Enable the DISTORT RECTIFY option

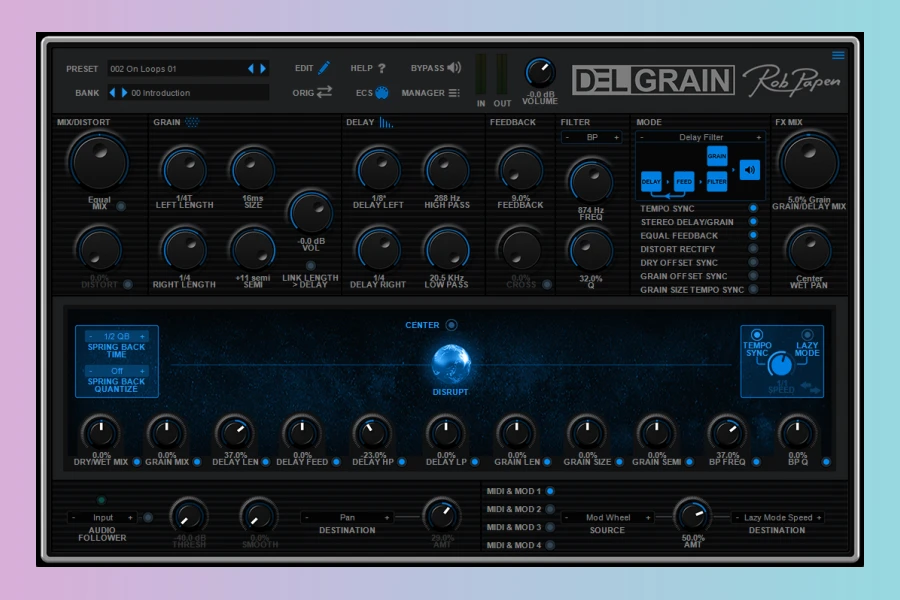tap(753, 249)
